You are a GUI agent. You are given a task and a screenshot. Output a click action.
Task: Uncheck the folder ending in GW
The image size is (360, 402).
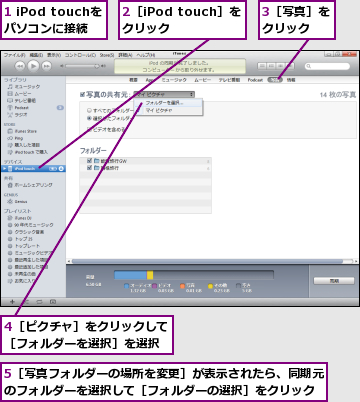[x=89, y=161]
